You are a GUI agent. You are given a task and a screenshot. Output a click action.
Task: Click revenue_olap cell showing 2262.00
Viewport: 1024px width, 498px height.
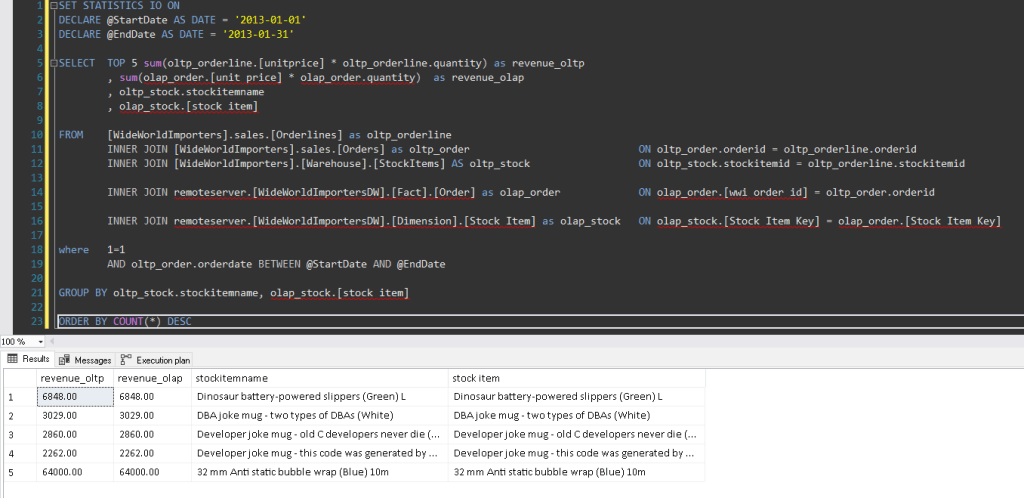pyautogui.click(x=153, y=454)
